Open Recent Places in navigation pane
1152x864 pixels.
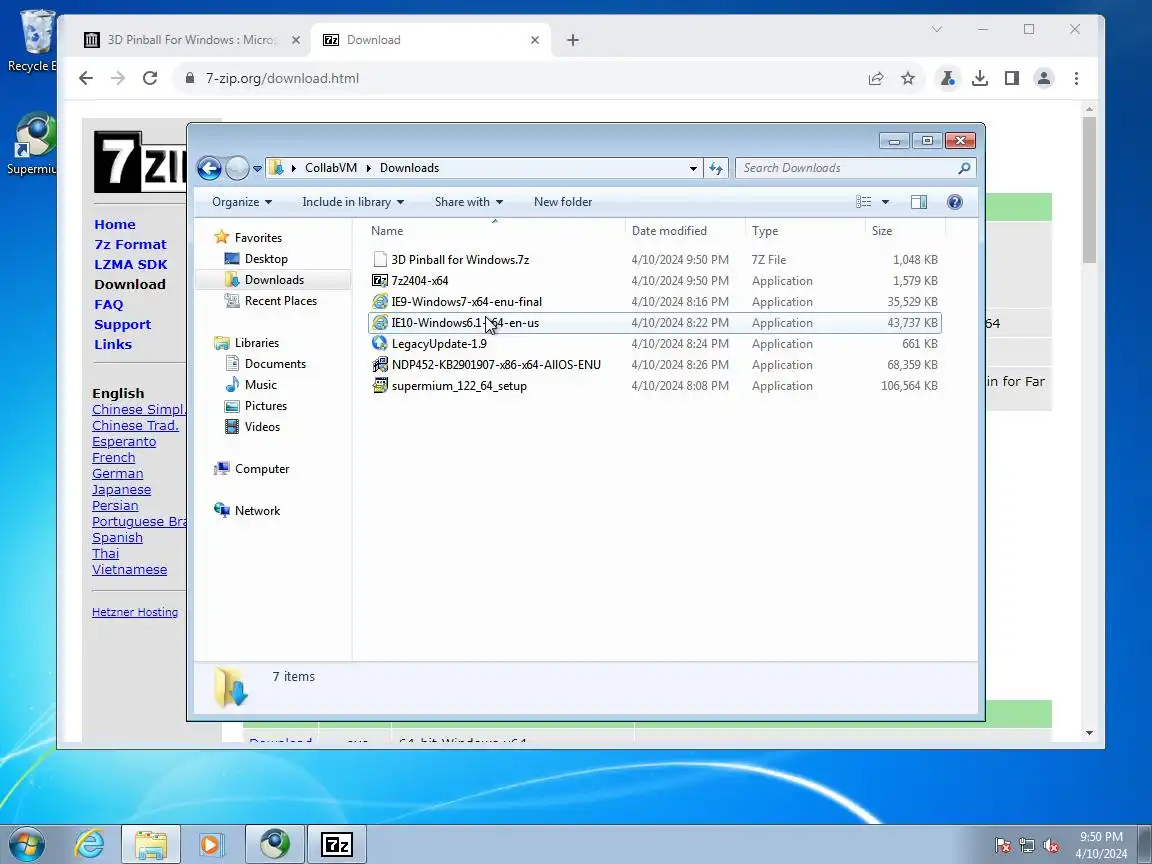pyautogui.click(x=281, y=300)
